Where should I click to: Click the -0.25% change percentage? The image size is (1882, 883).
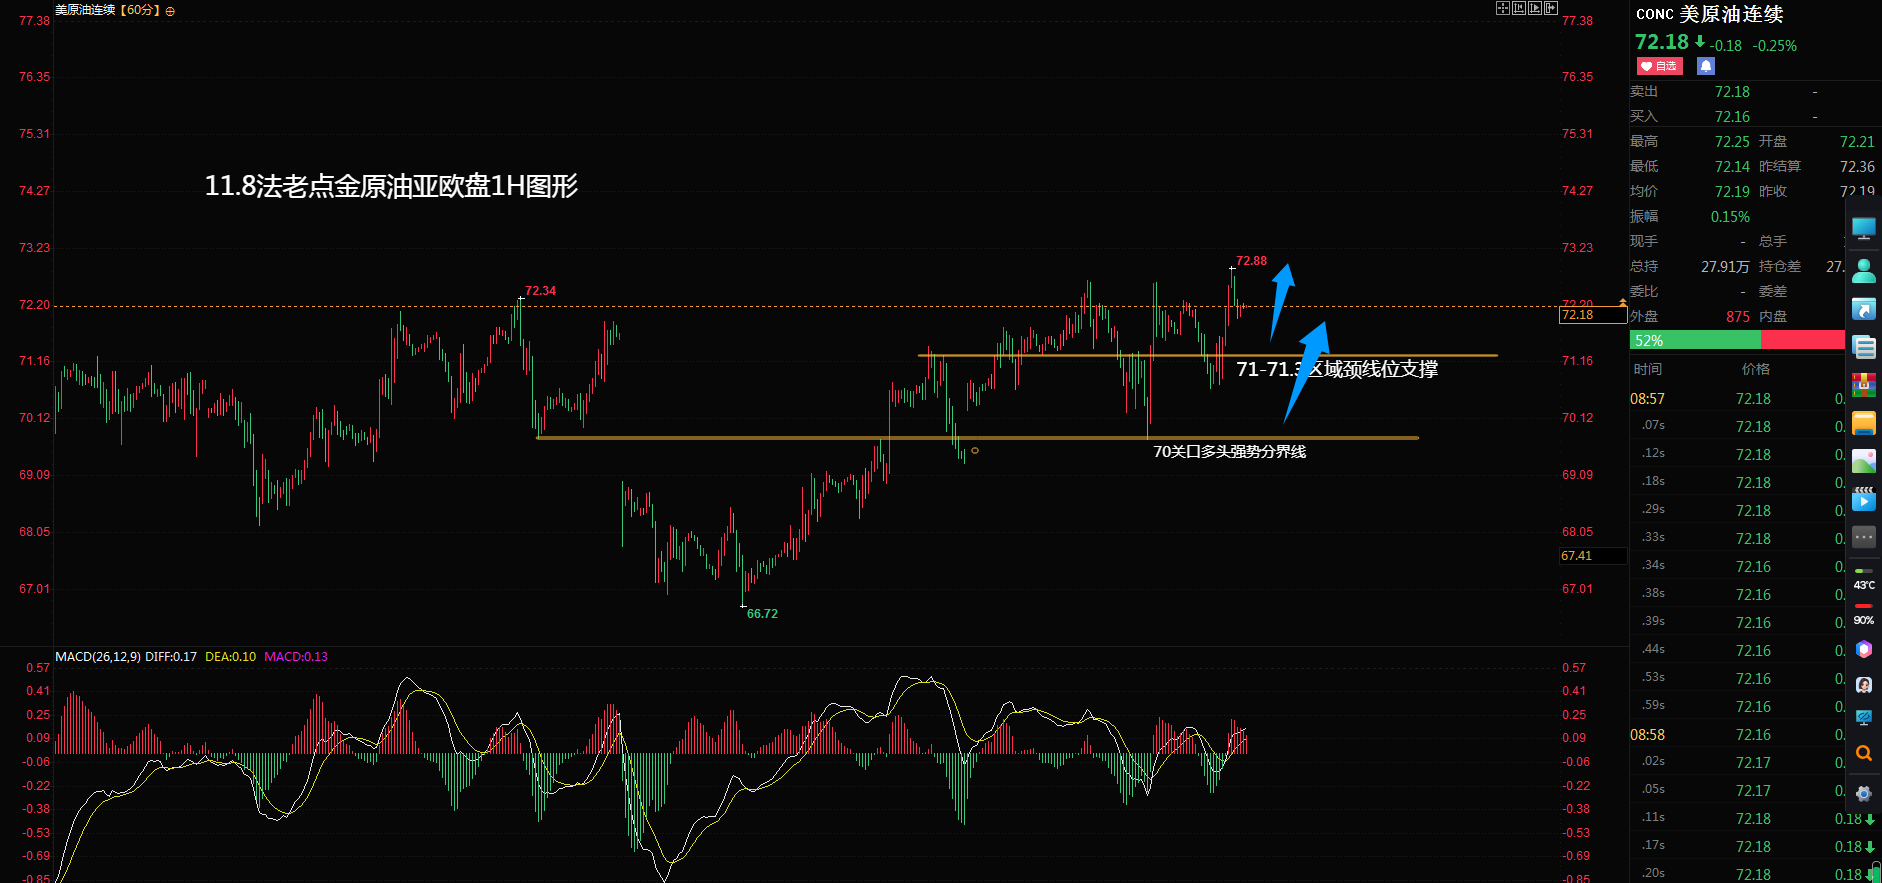pyautogui.click(x=1775, y=46)
